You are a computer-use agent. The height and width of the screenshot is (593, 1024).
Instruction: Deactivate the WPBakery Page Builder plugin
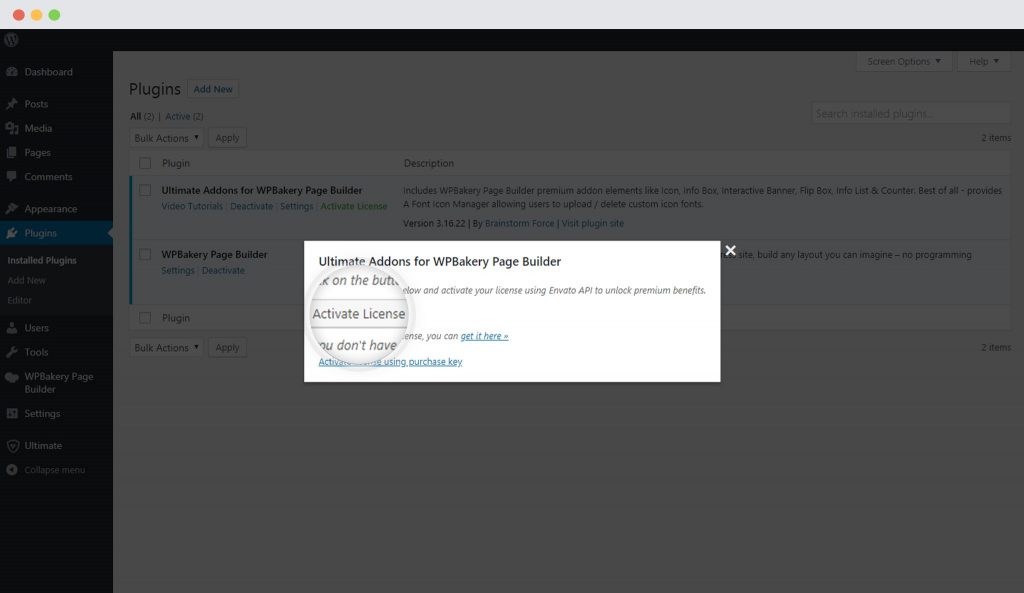[223, 270]
